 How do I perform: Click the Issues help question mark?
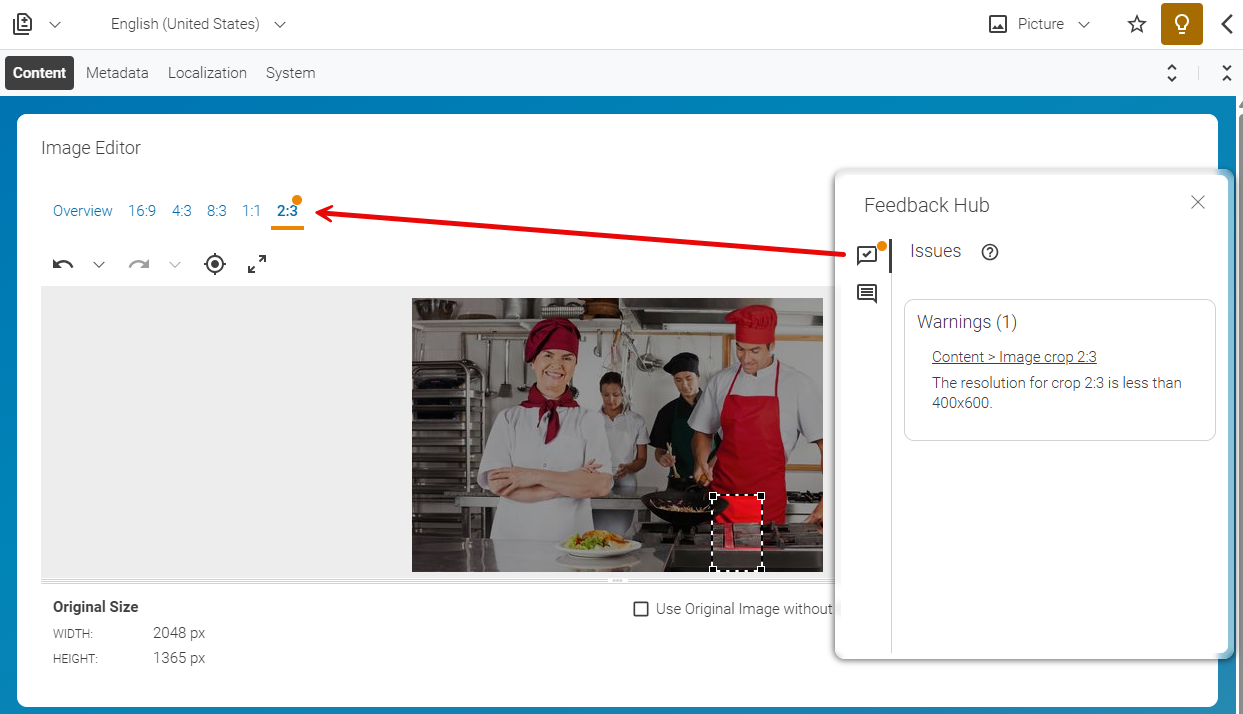point(990,252)
